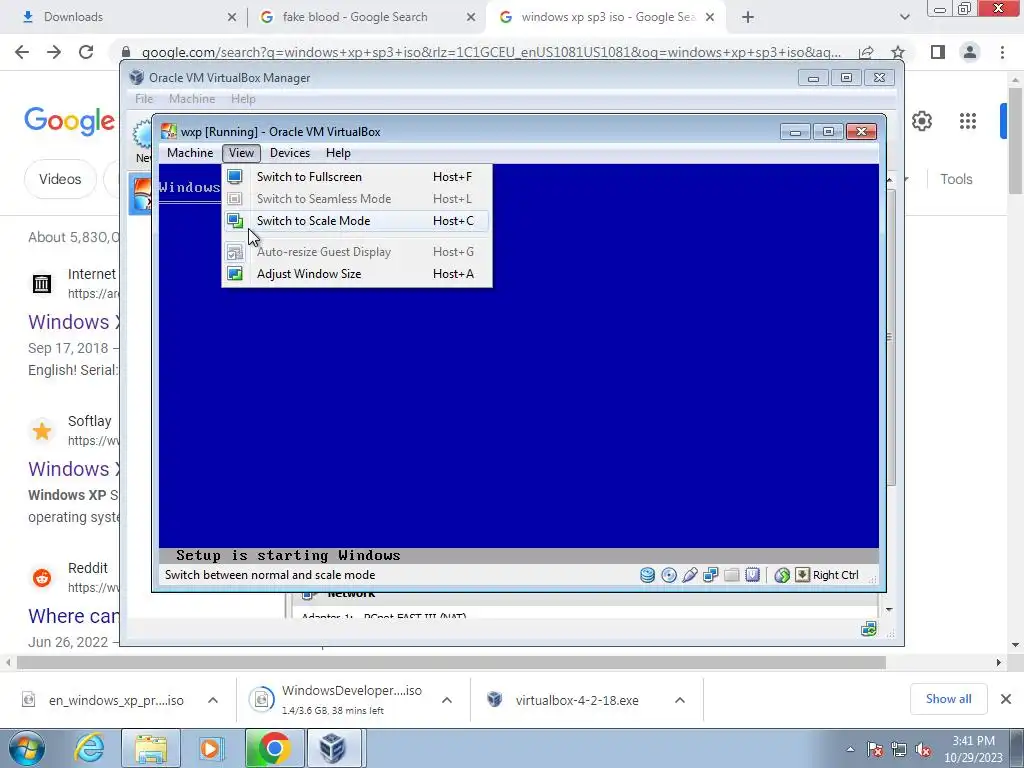Go back in Chrome history
Viewport: 1024px width, 768px height.
[22, 52]
